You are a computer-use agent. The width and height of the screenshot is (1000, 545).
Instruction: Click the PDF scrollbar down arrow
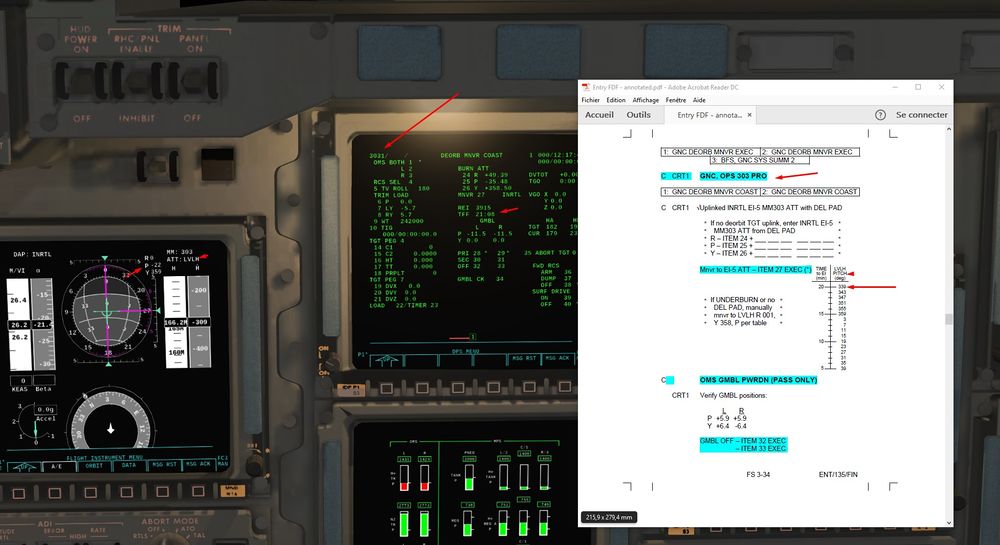click(x=949, y=523)
